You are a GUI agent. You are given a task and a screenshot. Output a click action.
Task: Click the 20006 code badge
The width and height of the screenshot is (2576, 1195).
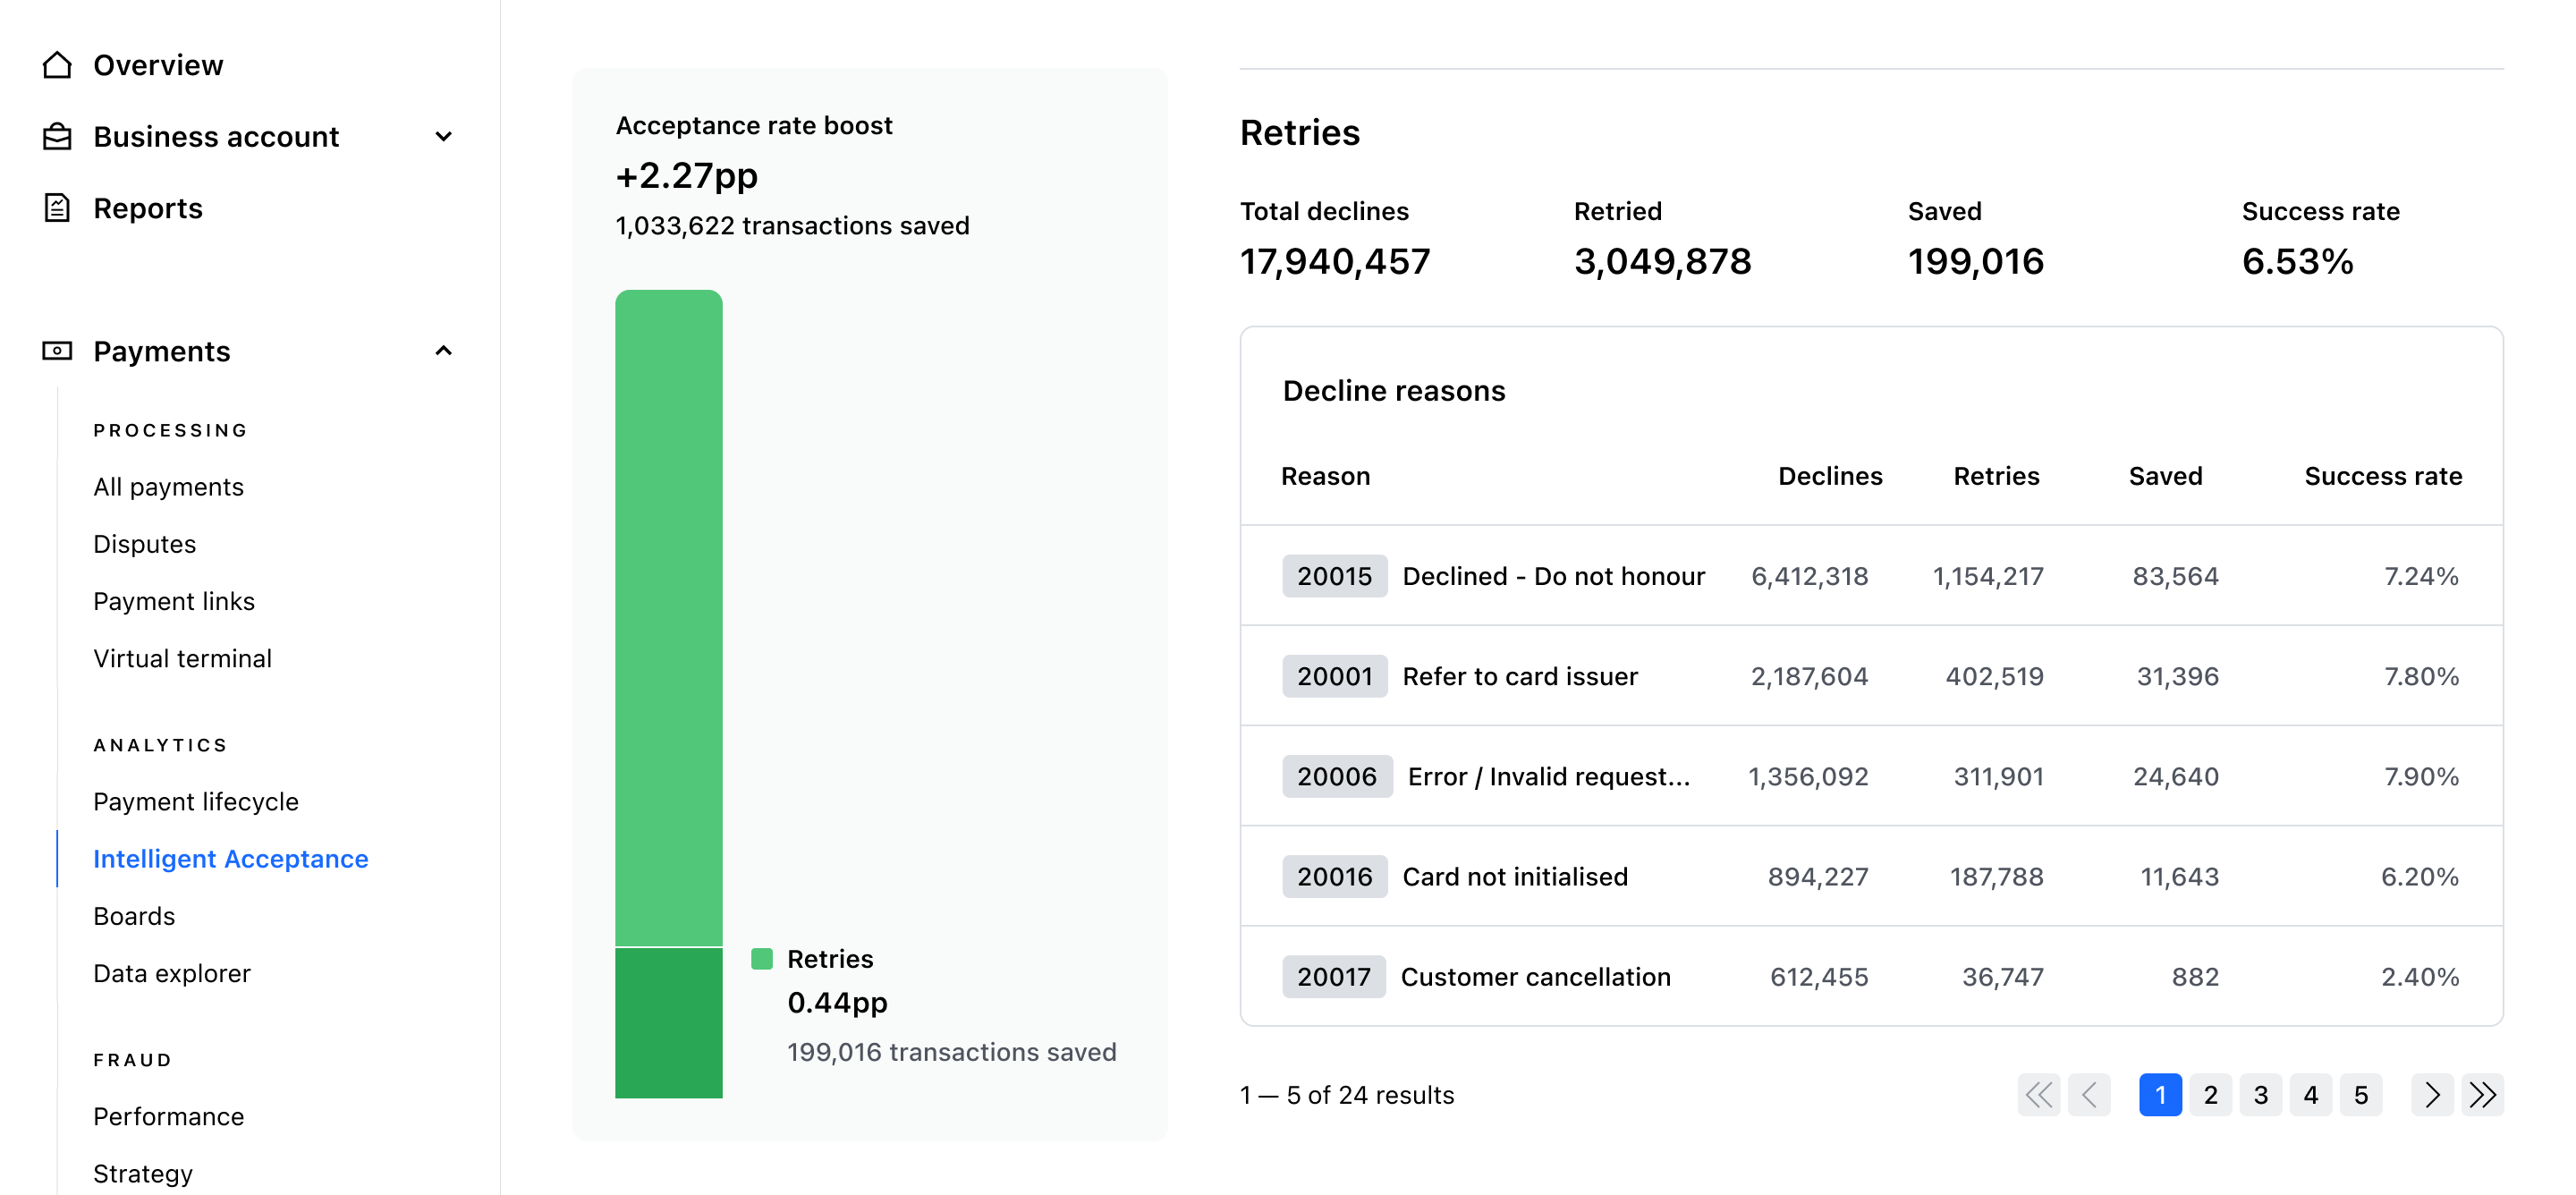coord(1337,776)
